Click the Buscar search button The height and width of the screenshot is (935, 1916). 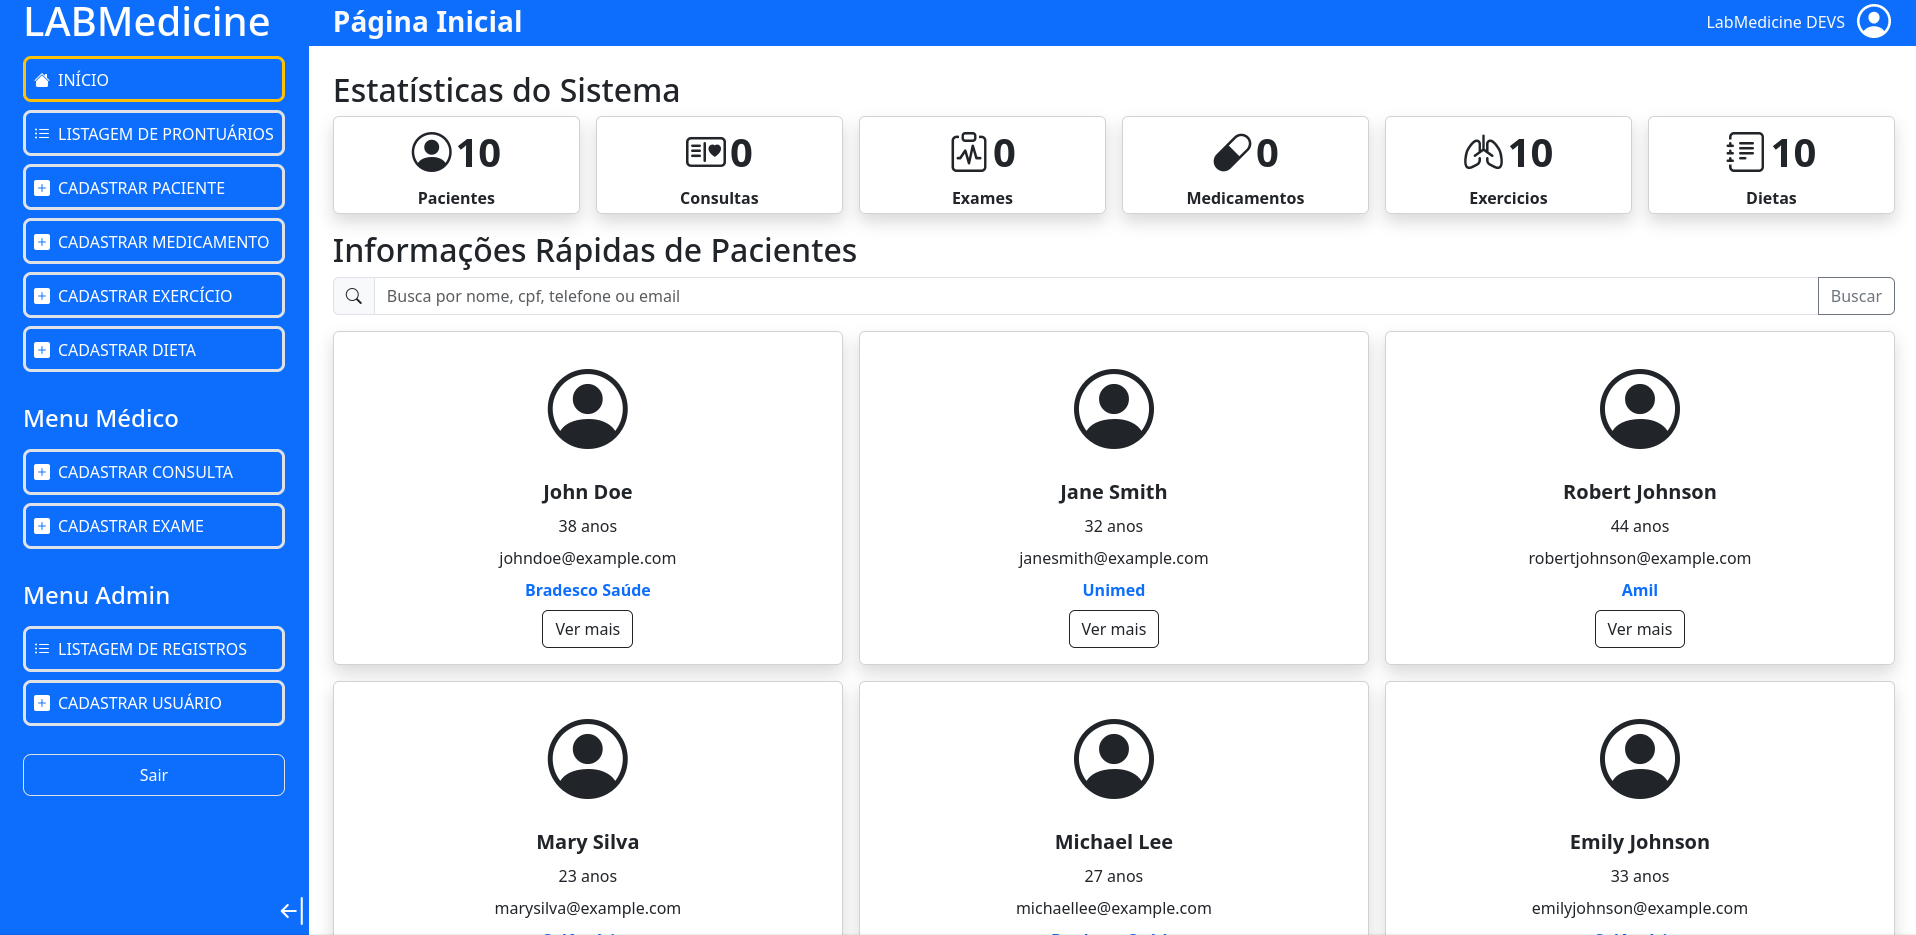(1856, 296)
